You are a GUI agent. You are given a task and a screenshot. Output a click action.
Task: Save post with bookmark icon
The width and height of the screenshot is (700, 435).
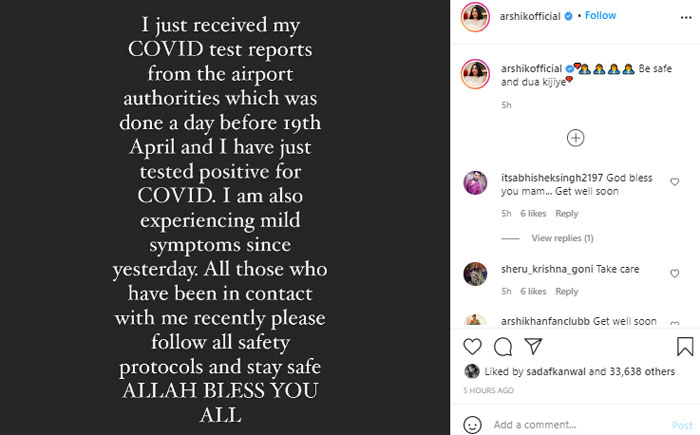685,346
